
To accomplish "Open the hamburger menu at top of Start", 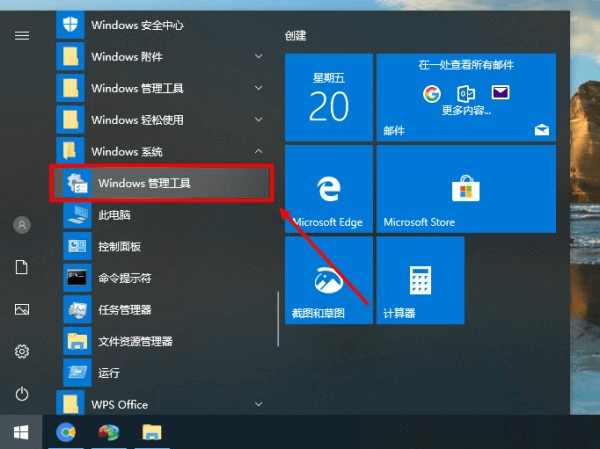I will [x=22, y=36].
